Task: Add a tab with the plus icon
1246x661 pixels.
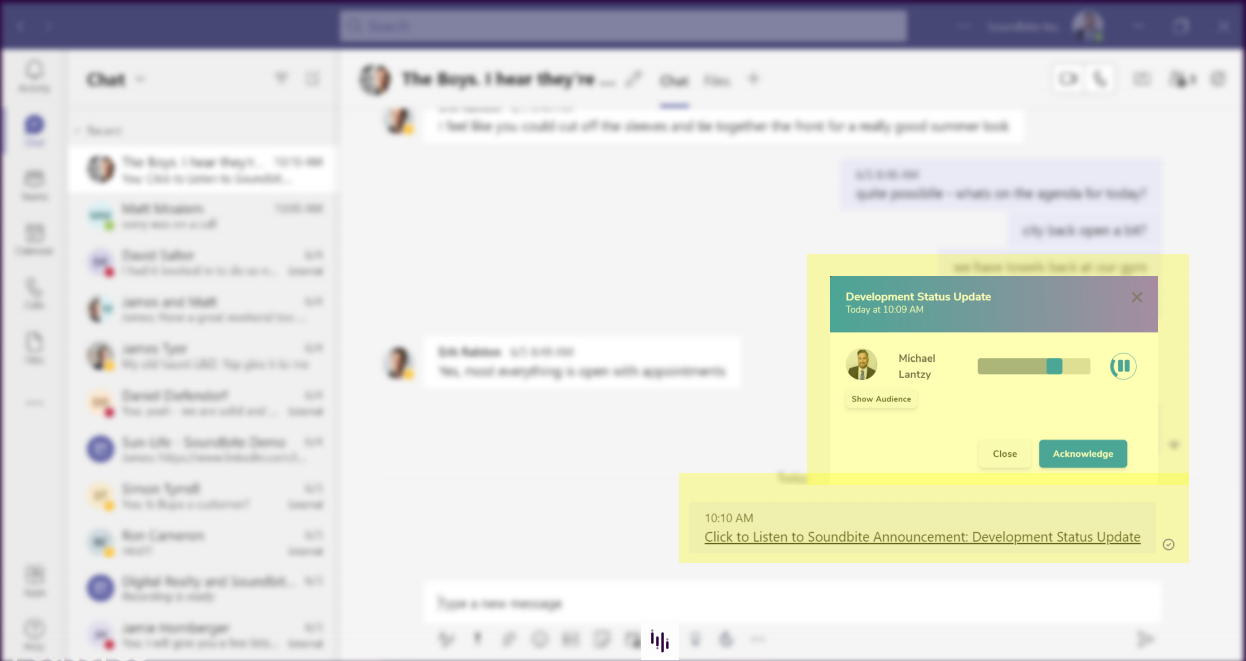Action: (754, 79)
